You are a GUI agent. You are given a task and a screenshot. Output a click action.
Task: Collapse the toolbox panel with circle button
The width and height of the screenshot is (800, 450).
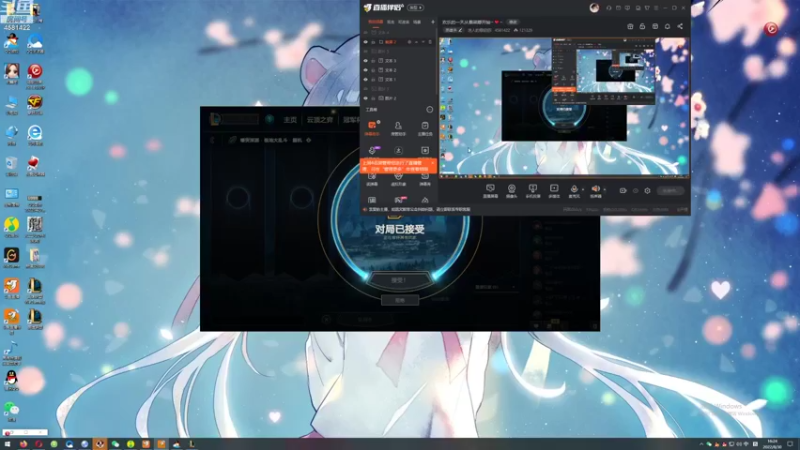point(430,109)
